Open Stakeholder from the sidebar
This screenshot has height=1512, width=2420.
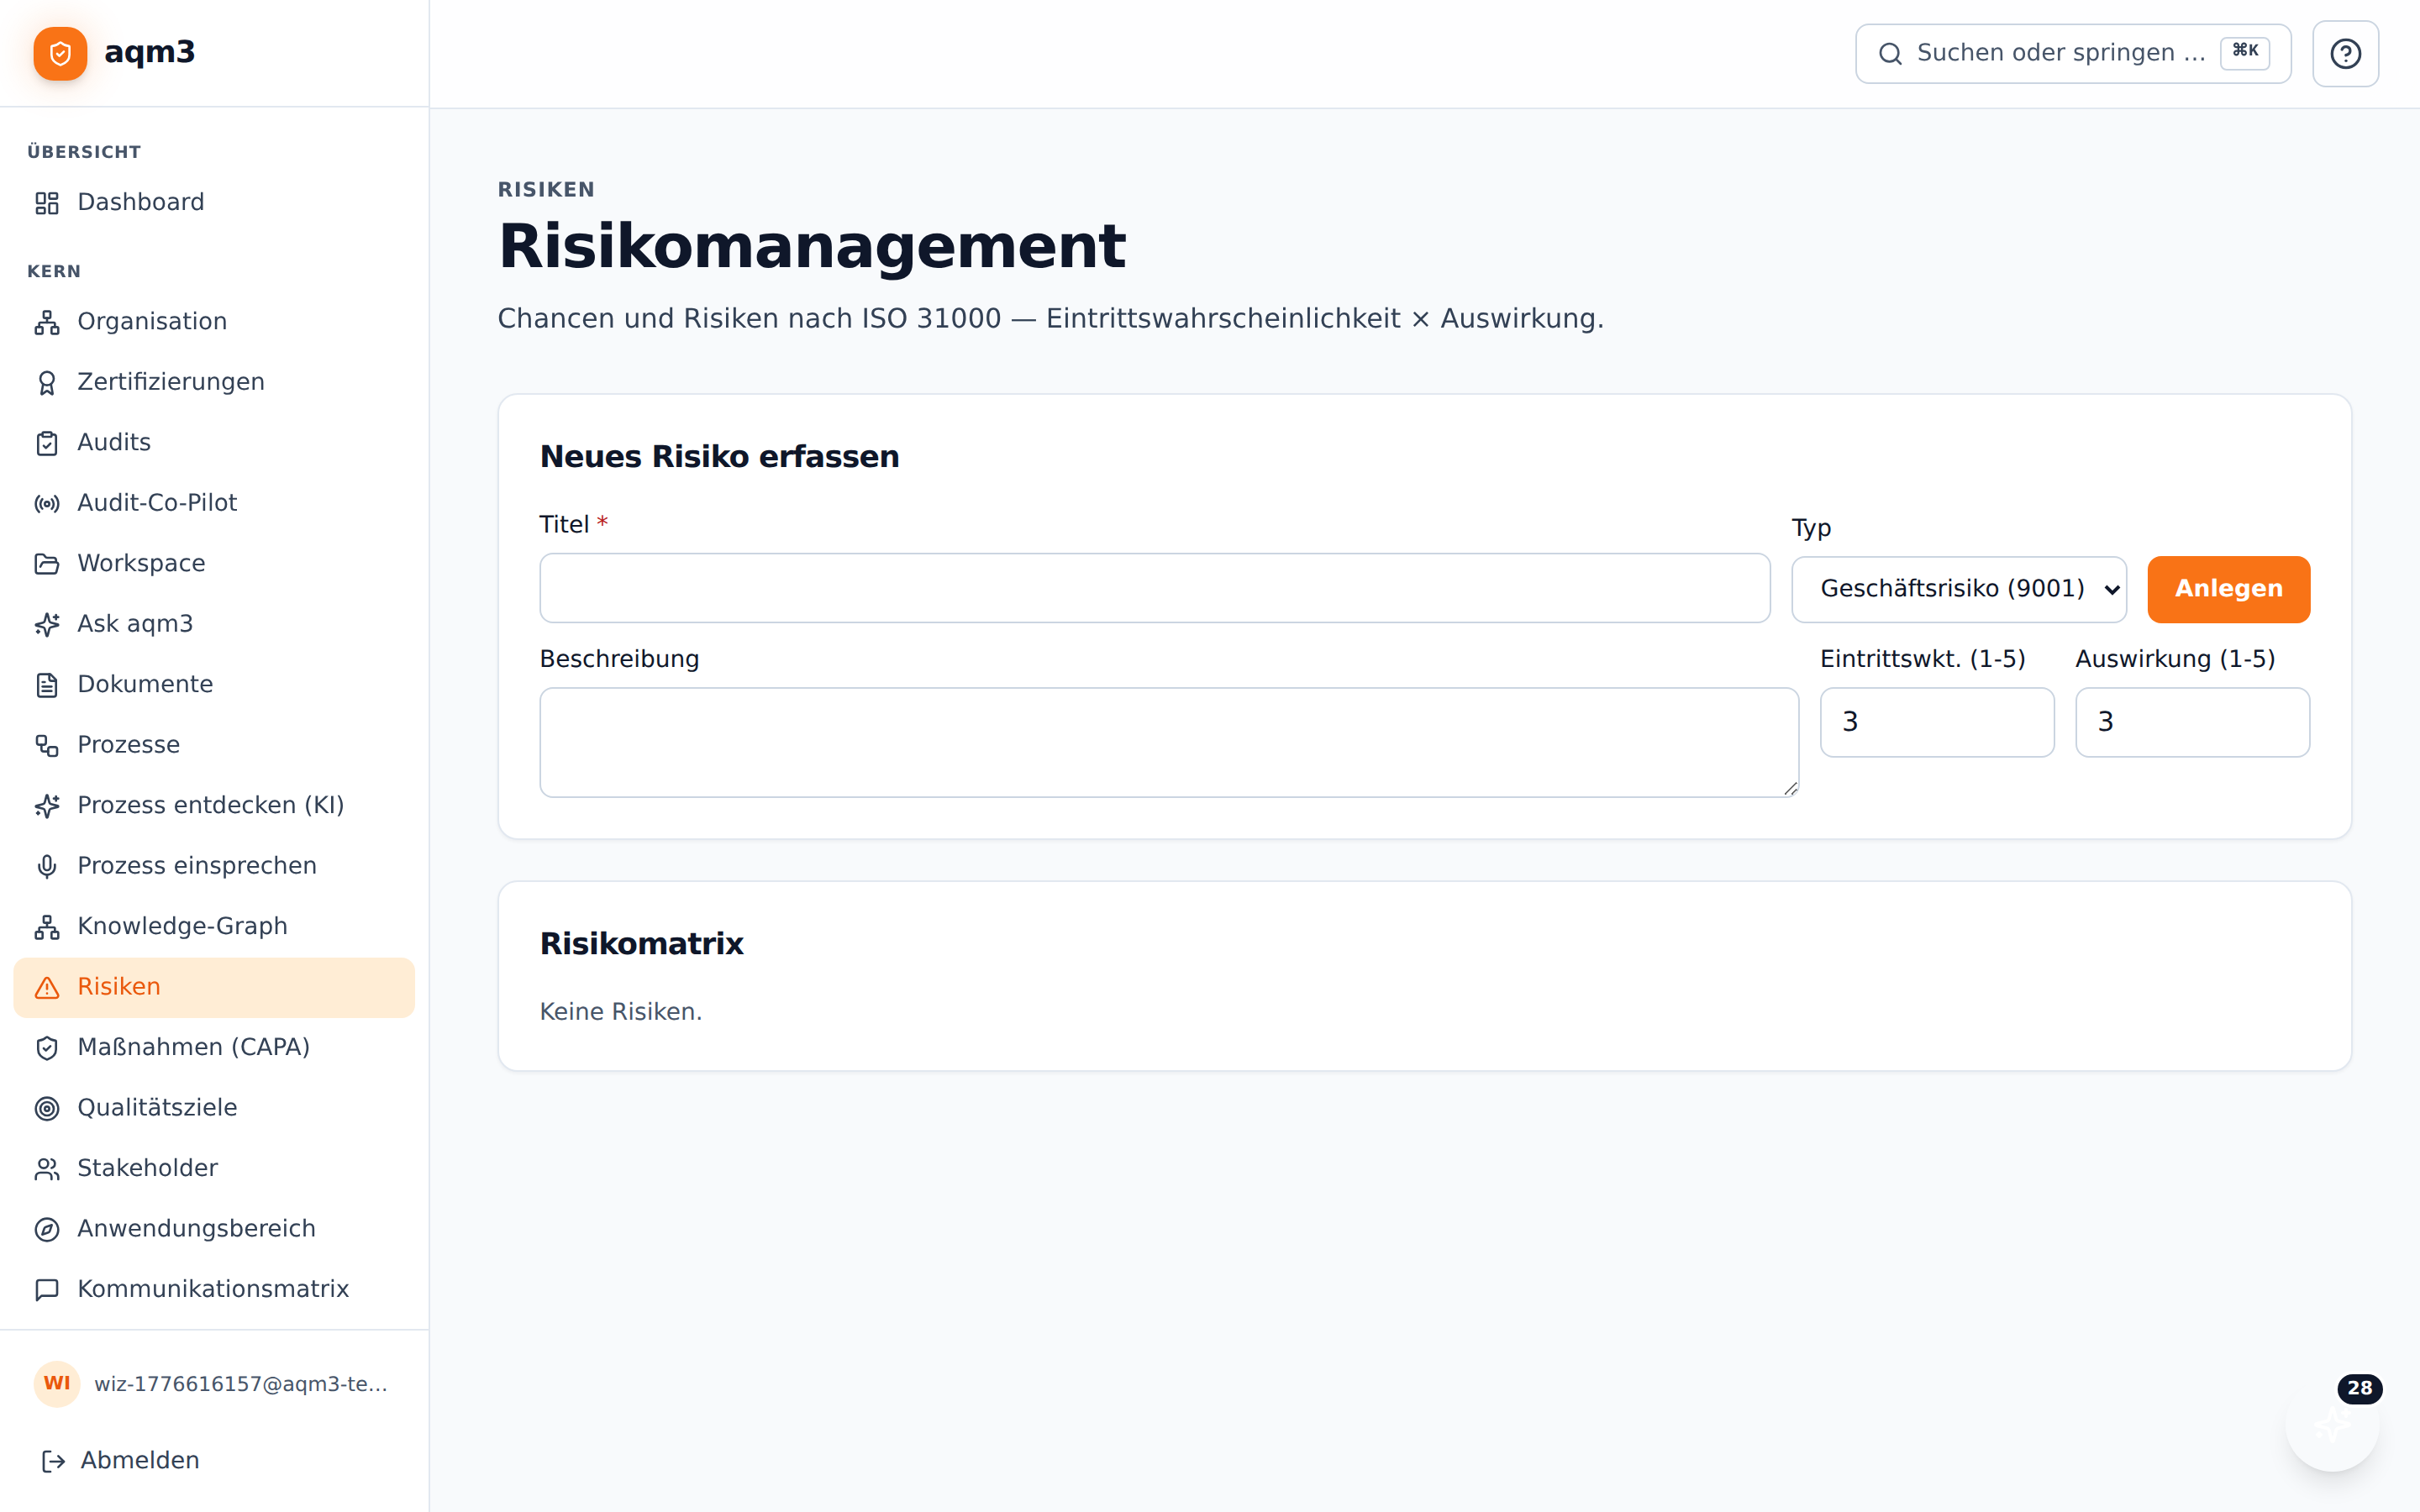tap(214, 1169)
